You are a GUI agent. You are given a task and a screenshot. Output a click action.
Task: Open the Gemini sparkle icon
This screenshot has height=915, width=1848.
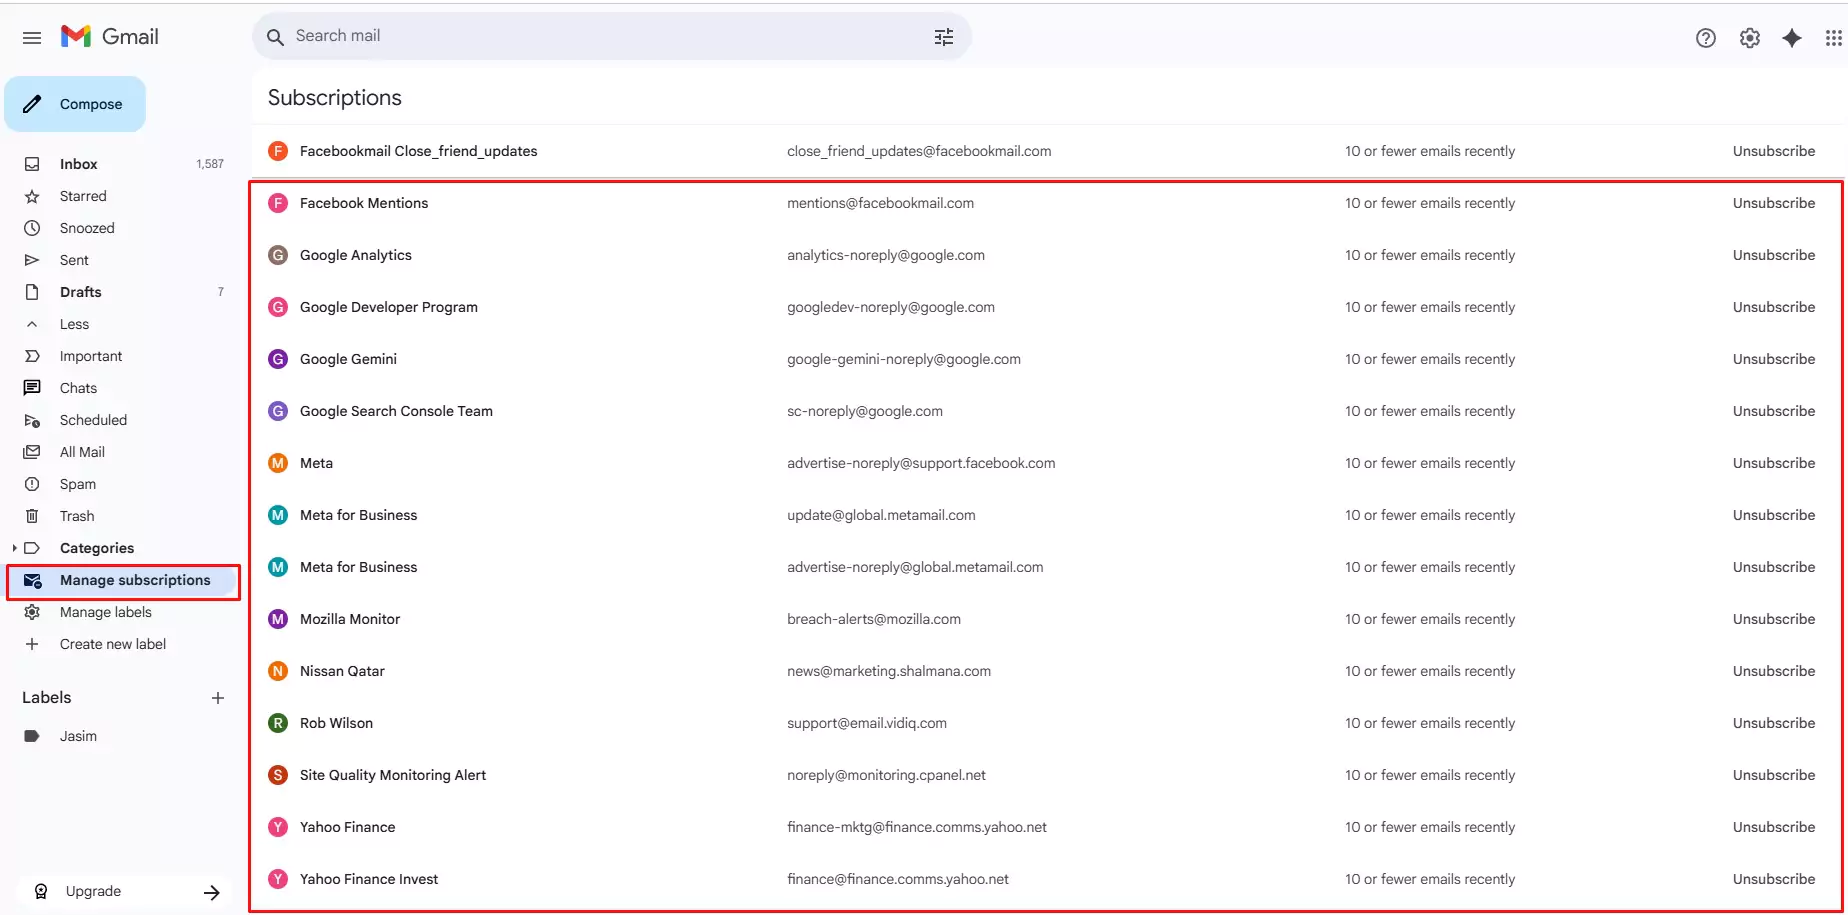point(1792,38)
